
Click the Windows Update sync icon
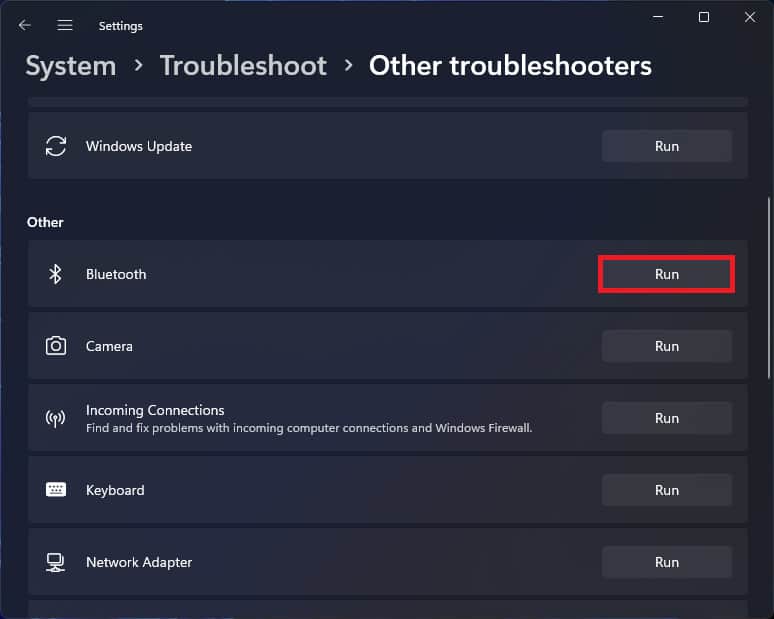(x=56, y=146)
